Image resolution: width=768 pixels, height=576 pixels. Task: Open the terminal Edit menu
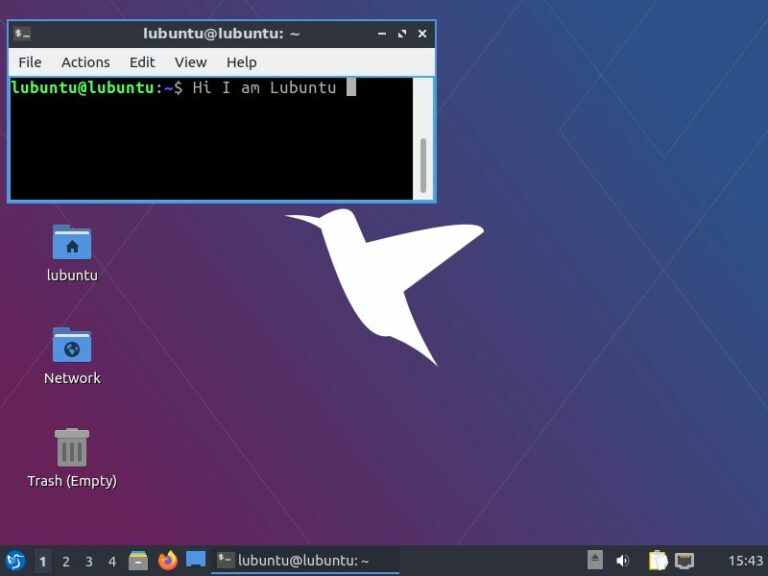[x=142, y=62]
